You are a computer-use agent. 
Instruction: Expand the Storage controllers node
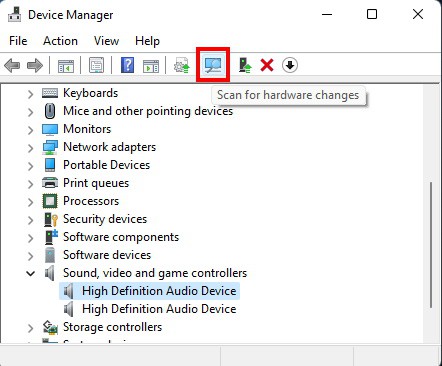30,328
